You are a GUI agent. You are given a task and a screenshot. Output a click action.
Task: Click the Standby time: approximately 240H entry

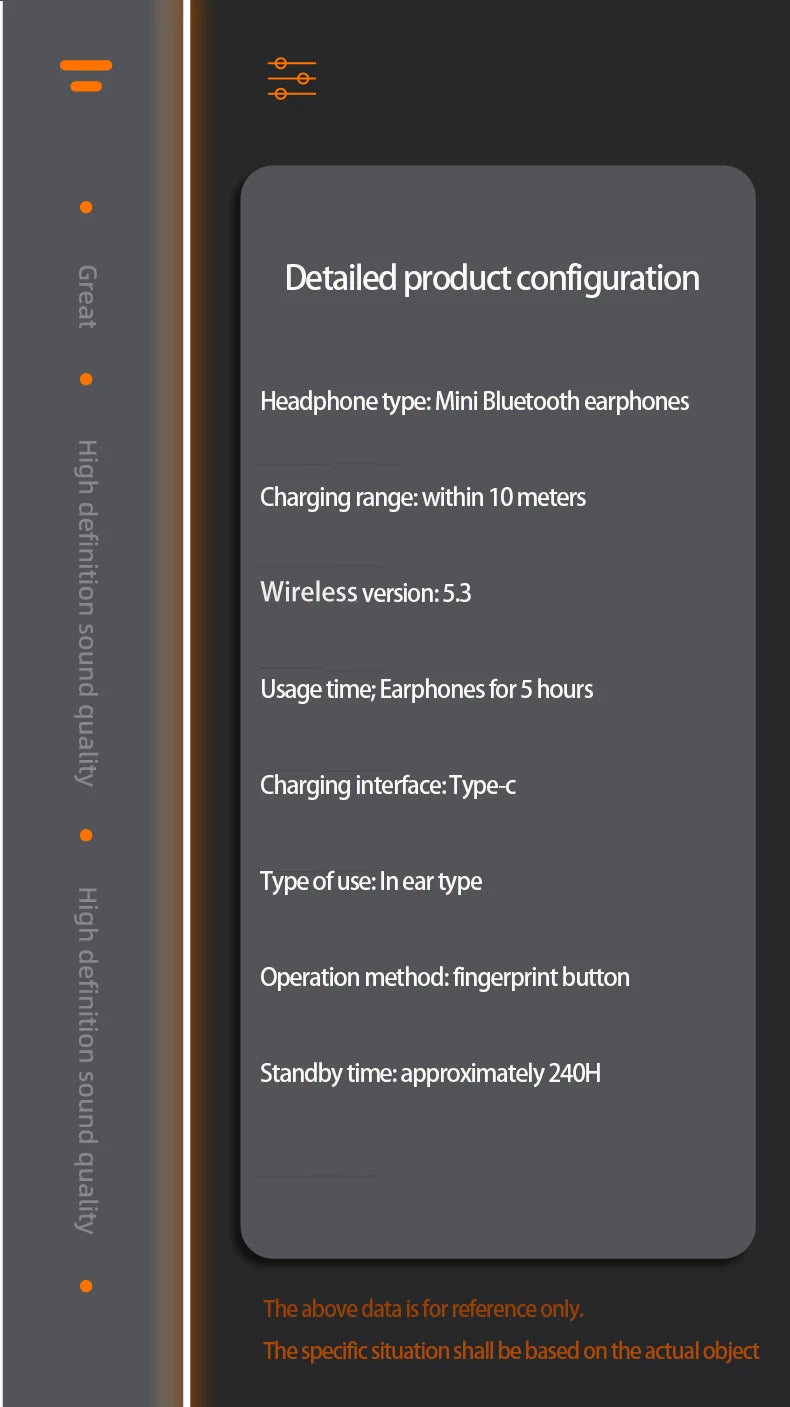pos(430,1073)
